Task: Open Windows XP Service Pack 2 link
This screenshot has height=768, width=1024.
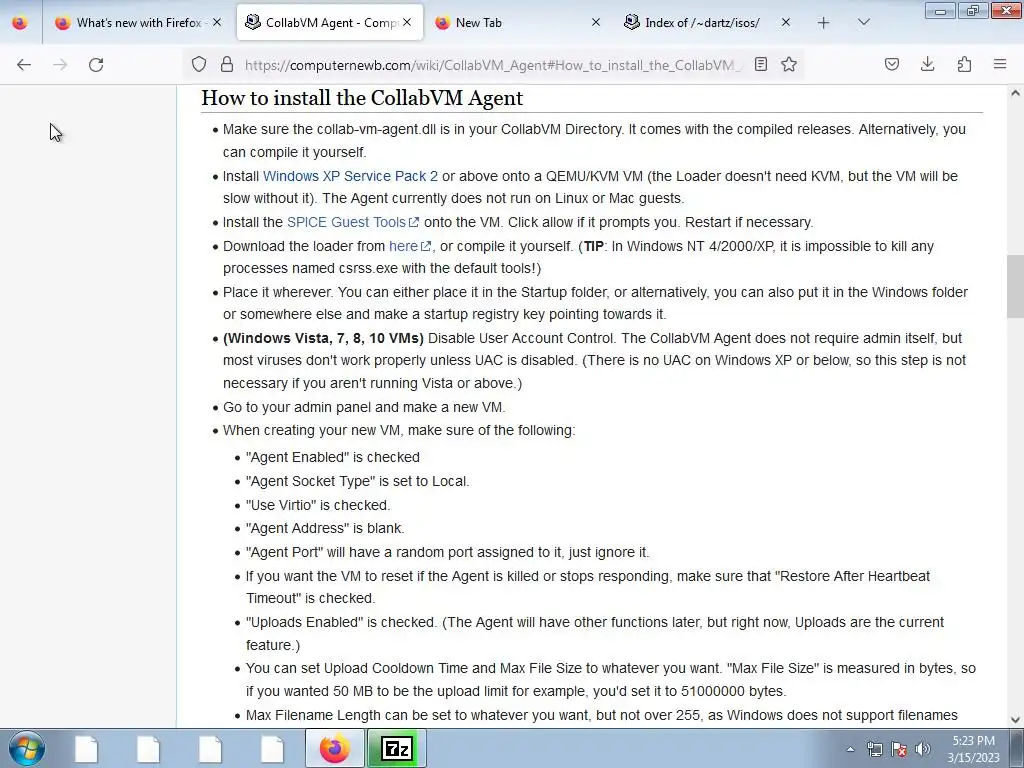Action: tap(350, 176)
